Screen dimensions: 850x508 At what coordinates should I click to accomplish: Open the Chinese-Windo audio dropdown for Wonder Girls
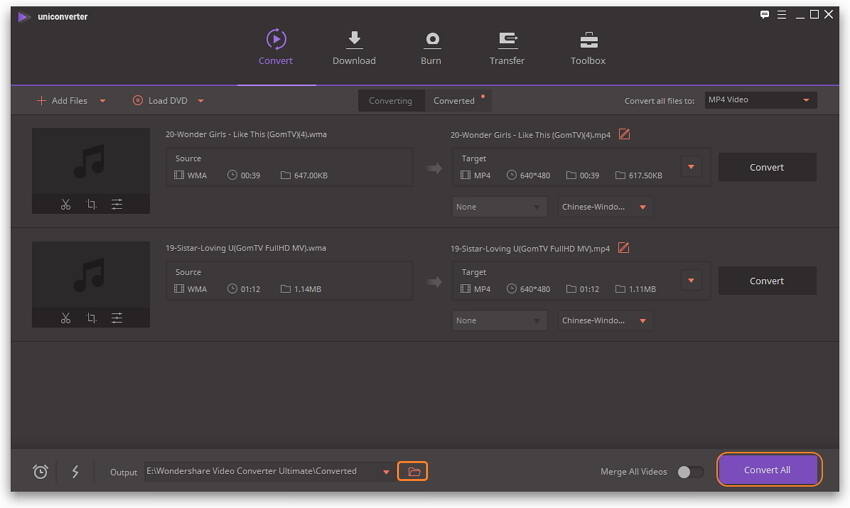[x=604, y=207]
